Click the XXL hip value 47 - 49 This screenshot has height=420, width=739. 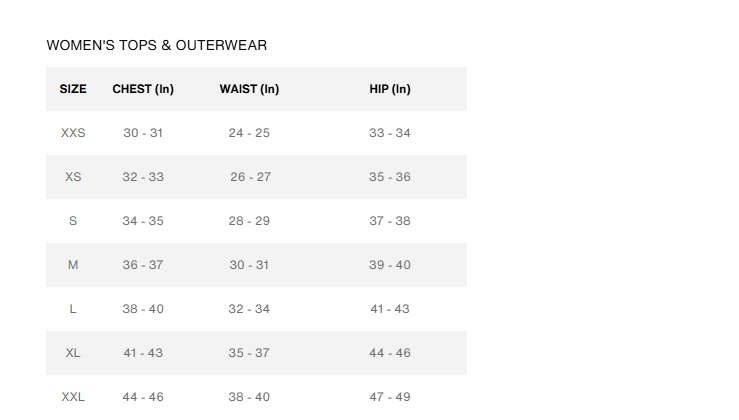pyautogui.click(x=390, y=397)
